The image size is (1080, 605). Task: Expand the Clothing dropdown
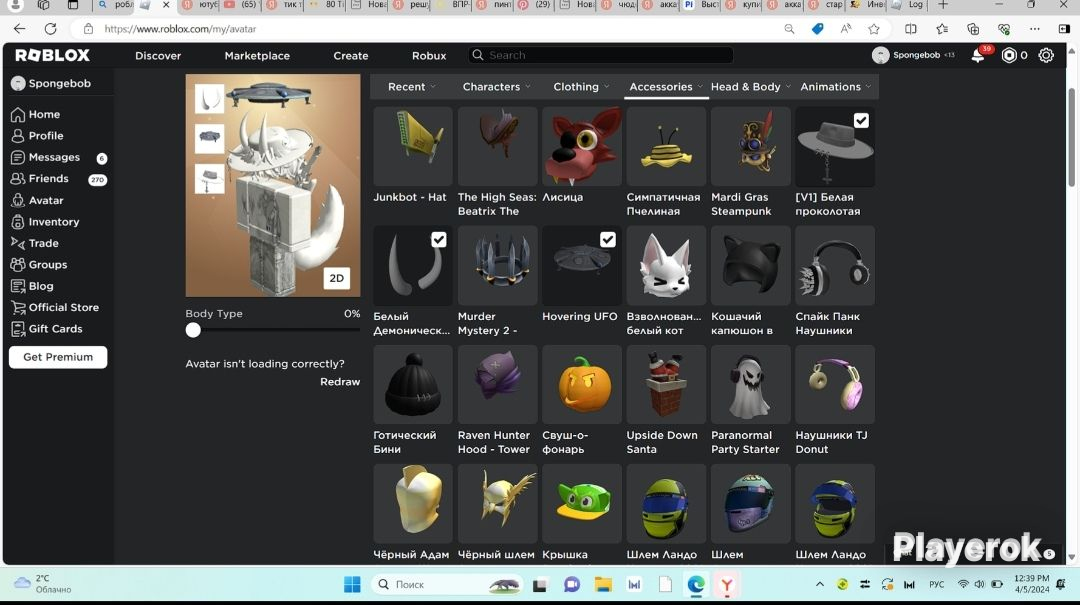[x=581, y=87]
